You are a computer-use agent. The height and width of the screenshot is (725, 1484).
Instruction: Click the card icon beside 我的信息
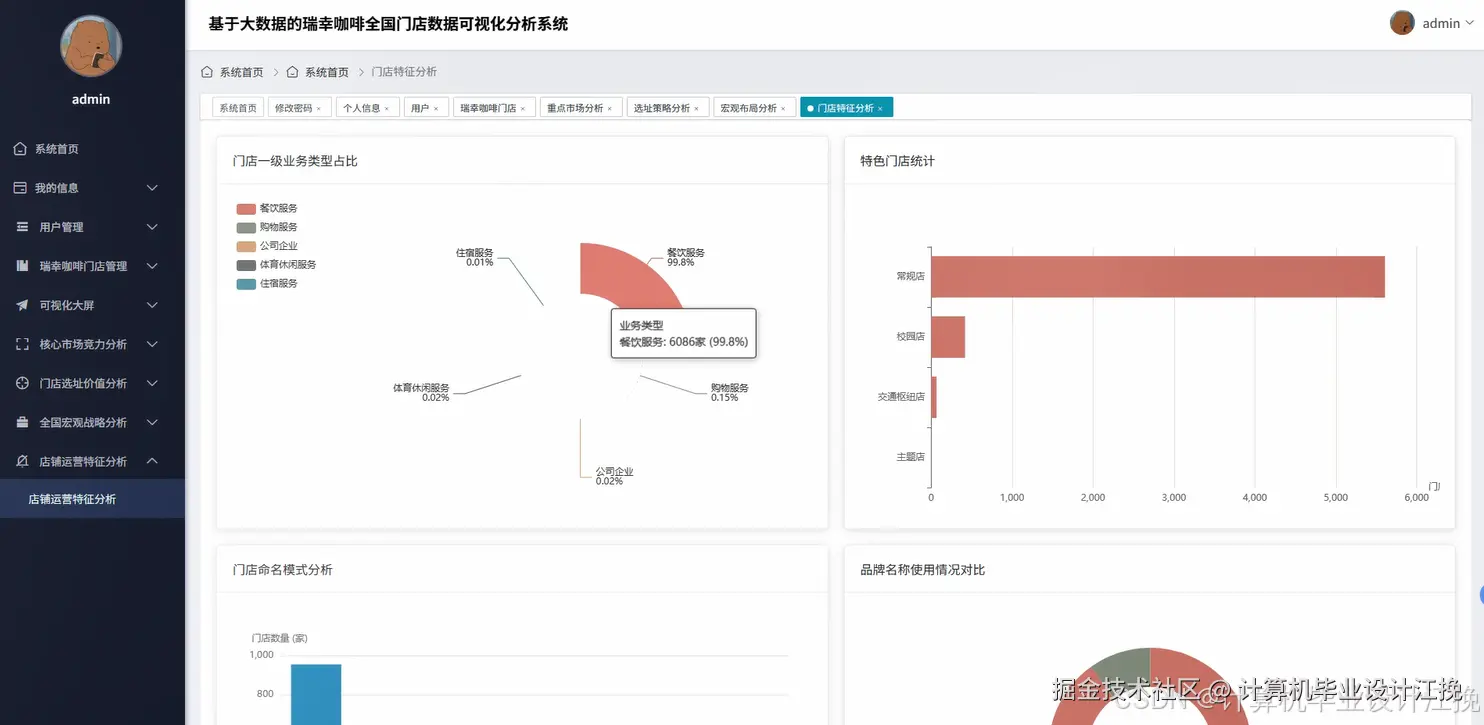(20, 188)
